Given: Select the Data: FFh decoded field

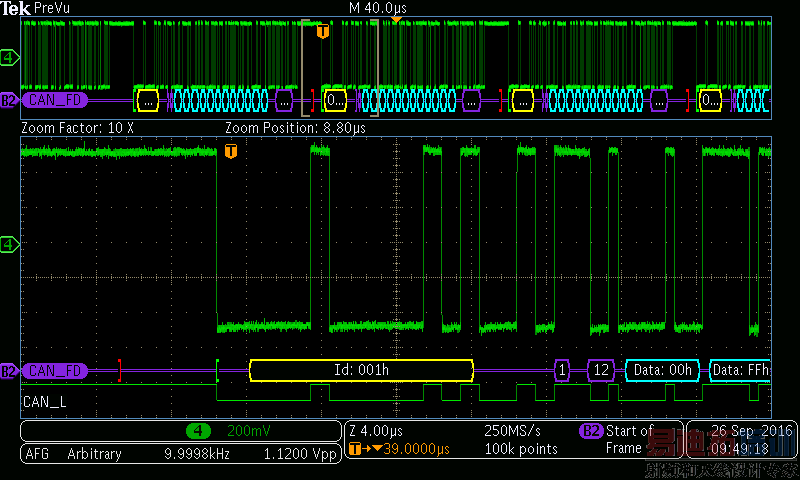Looking at the screenshot, I should point(741,370).
